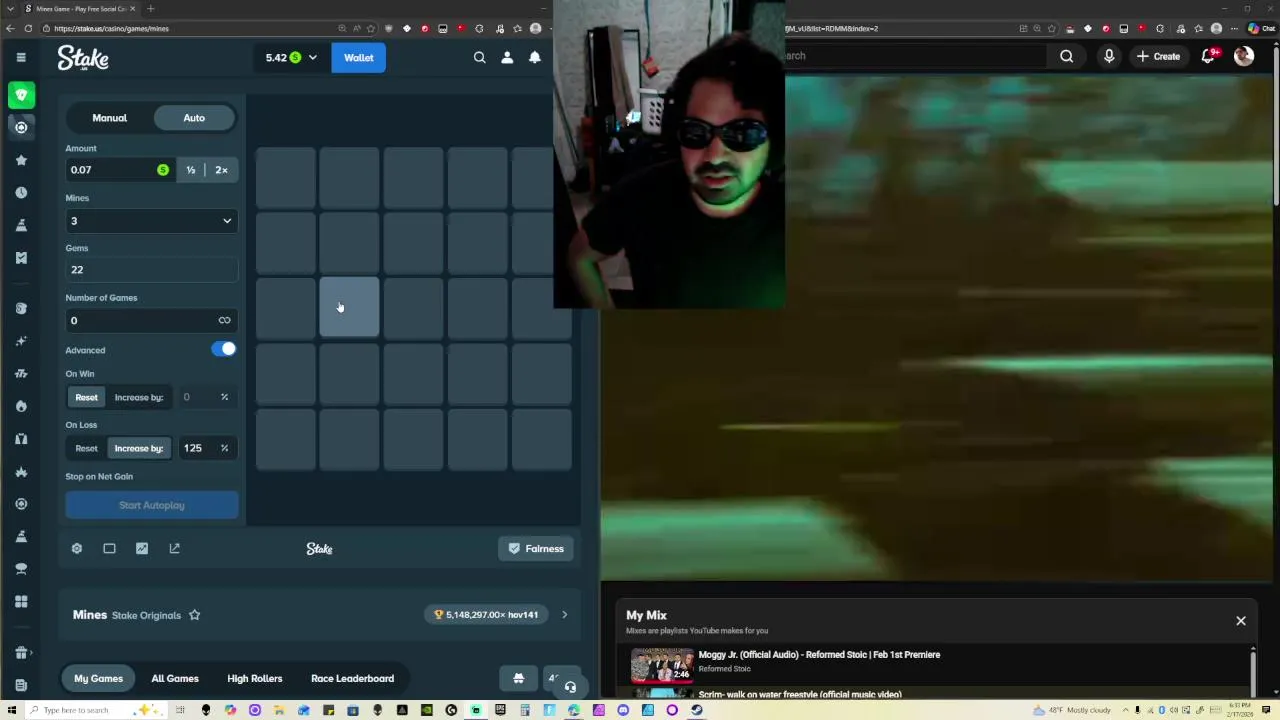This screenshot has width=1280, height=720.
Task: Click Start Autoplay button
Action: click(x=152, y=505)
